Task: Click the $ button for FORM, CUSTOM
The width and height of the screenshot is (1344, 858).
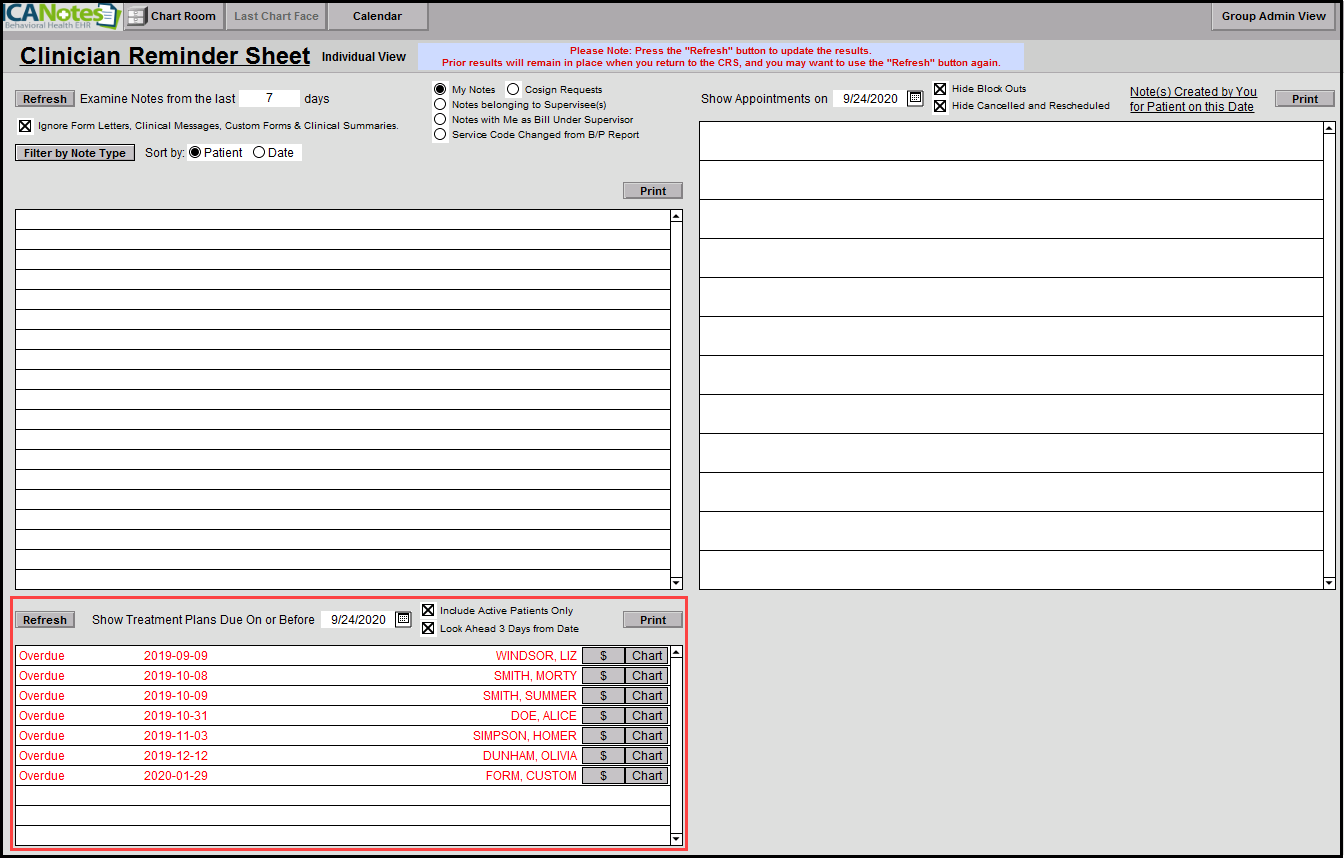Action: pyautogui.click(x=603, y=776)
